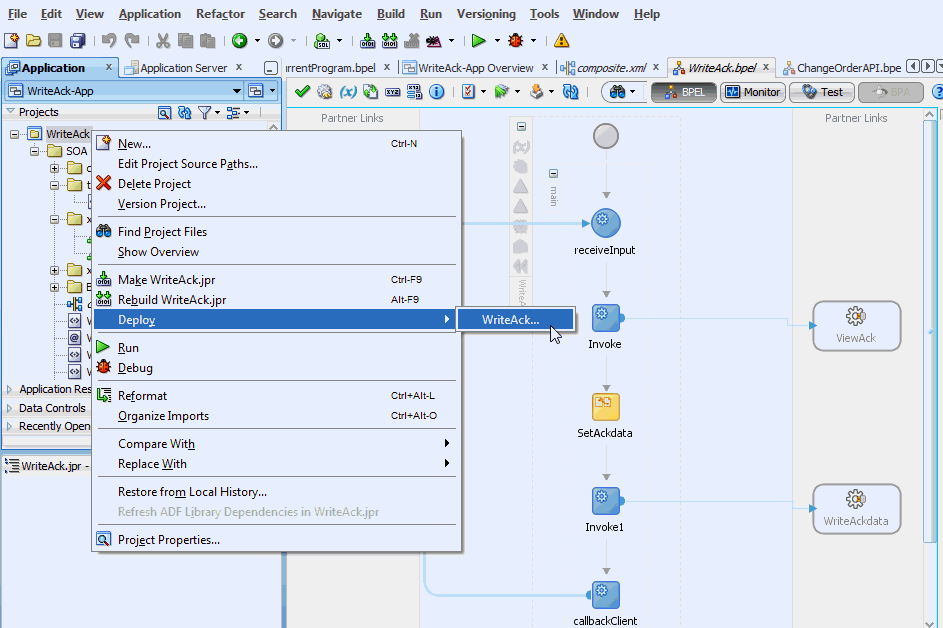Switch to the WriteAck-App Overview tab
943x628 pixels.
475,68
